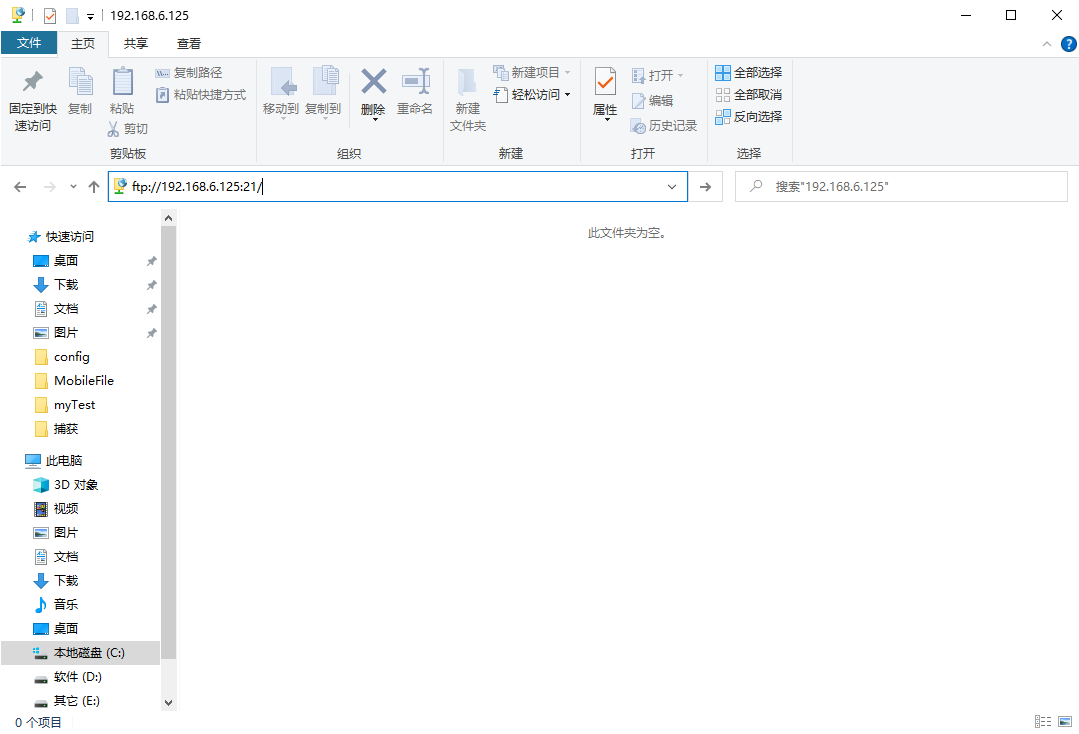The width and height of the screenshot is (1079, 734).
Task: Open the Properties (属性) dropdown arrow
Action: [607, 120]
